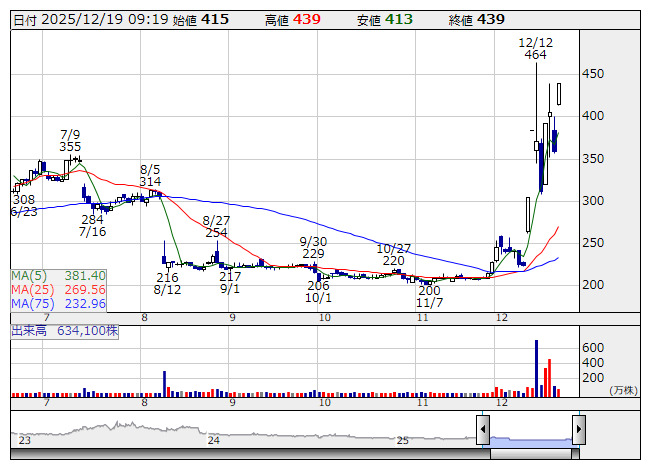
Task: Click the 11/7 200 low annotation
Action: tap(429, 296)
